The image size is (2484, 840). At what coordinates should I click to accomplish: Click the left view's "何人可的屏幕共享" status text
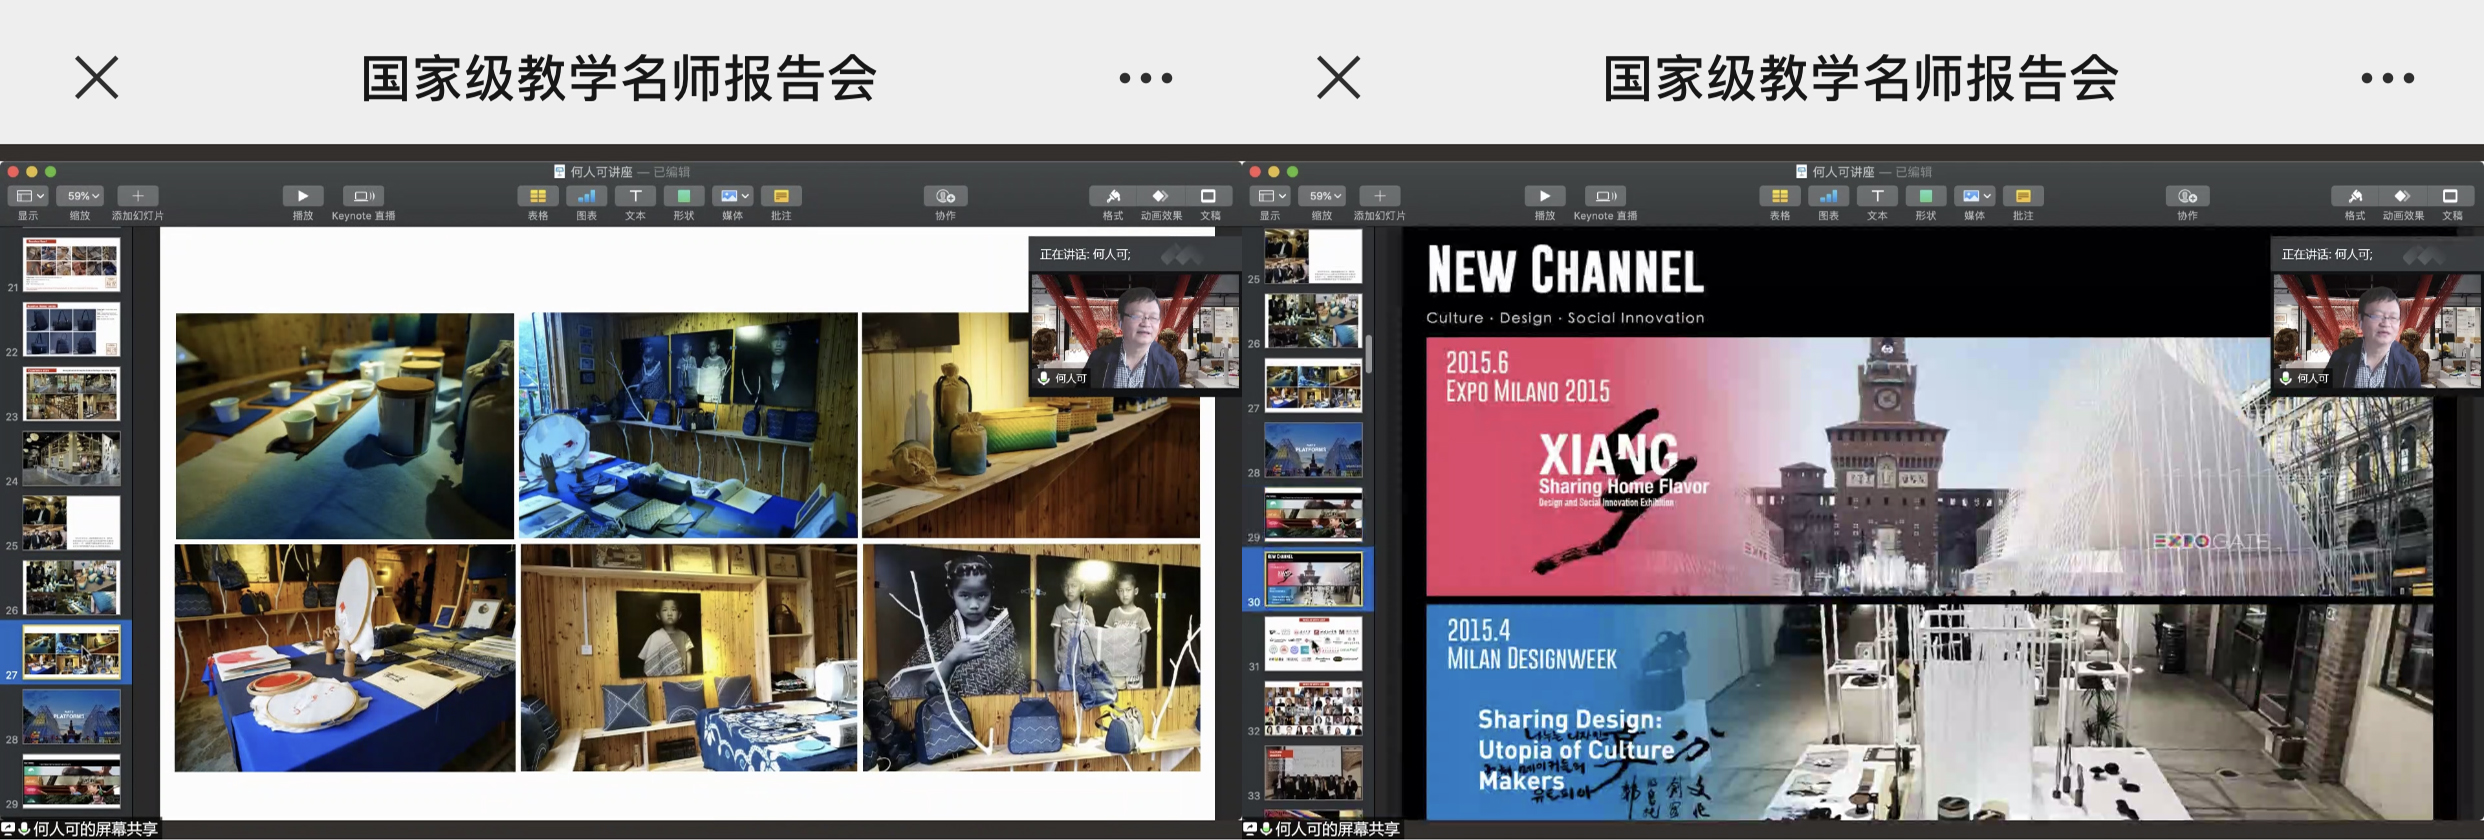96,829
